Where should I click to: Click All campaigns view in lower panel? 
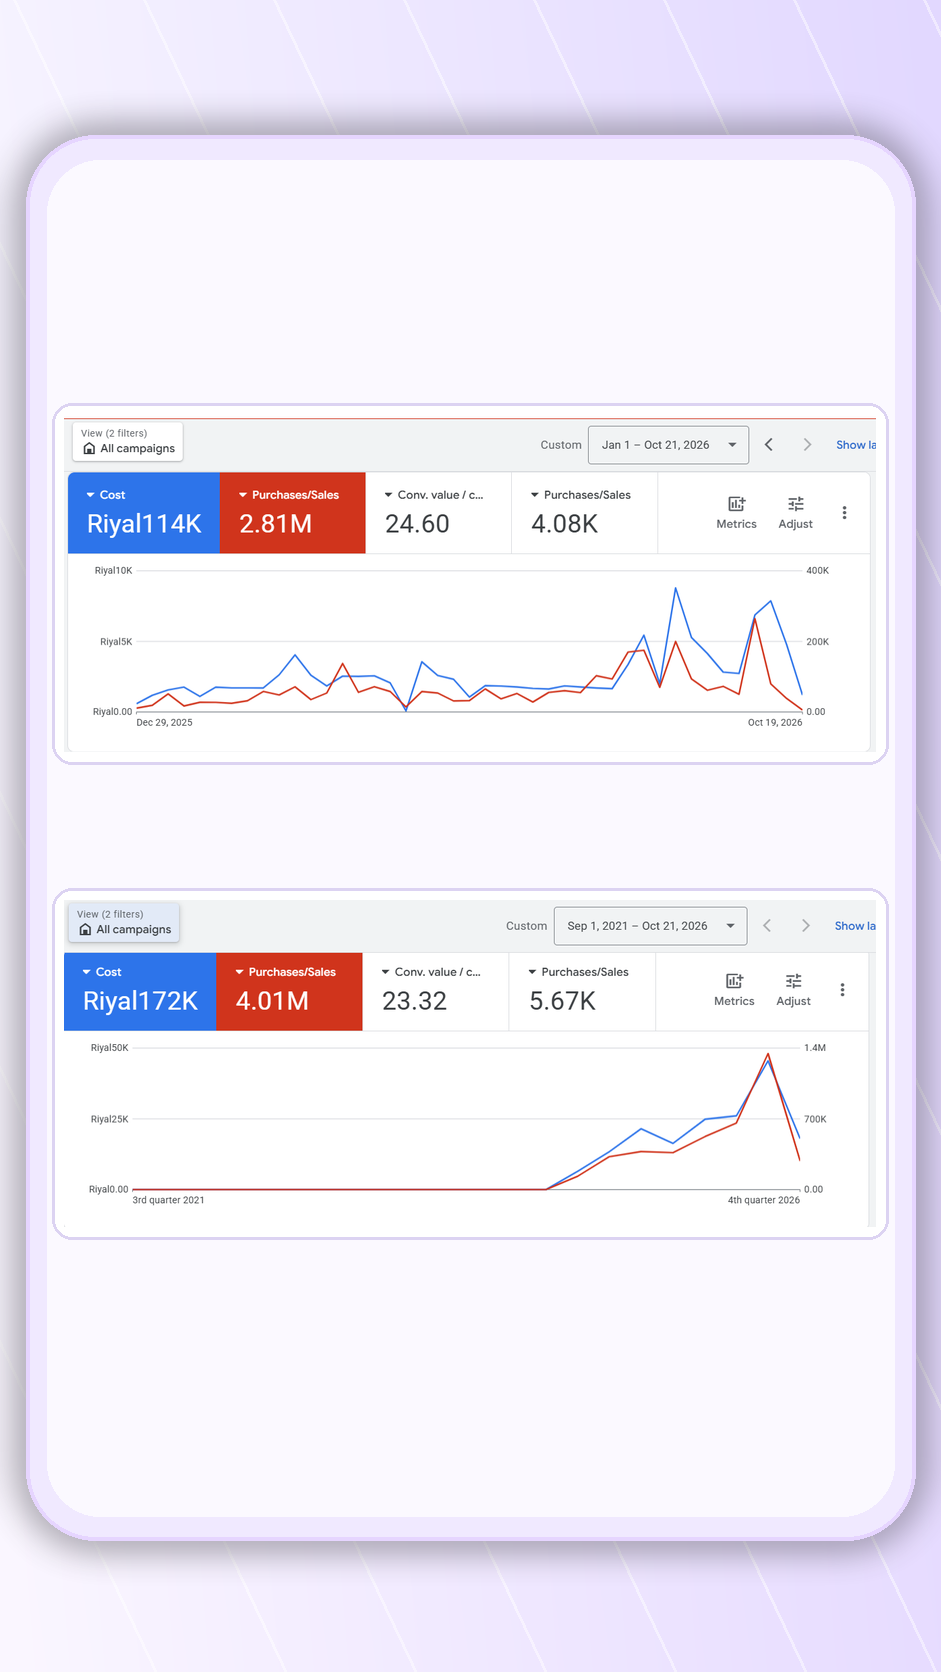coord(124,922)
